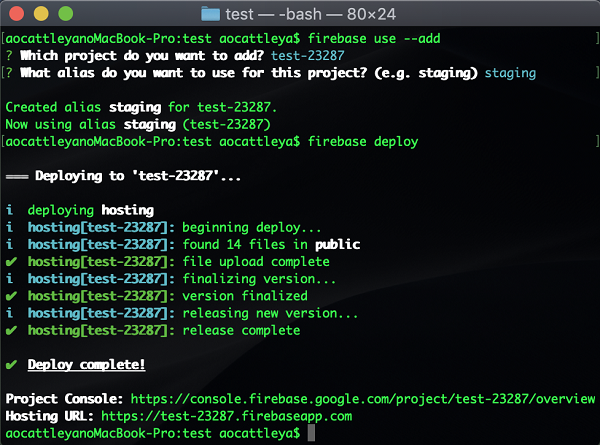
Task: Click the cyan 'staging' alias answer
Action: coord(510,73)
